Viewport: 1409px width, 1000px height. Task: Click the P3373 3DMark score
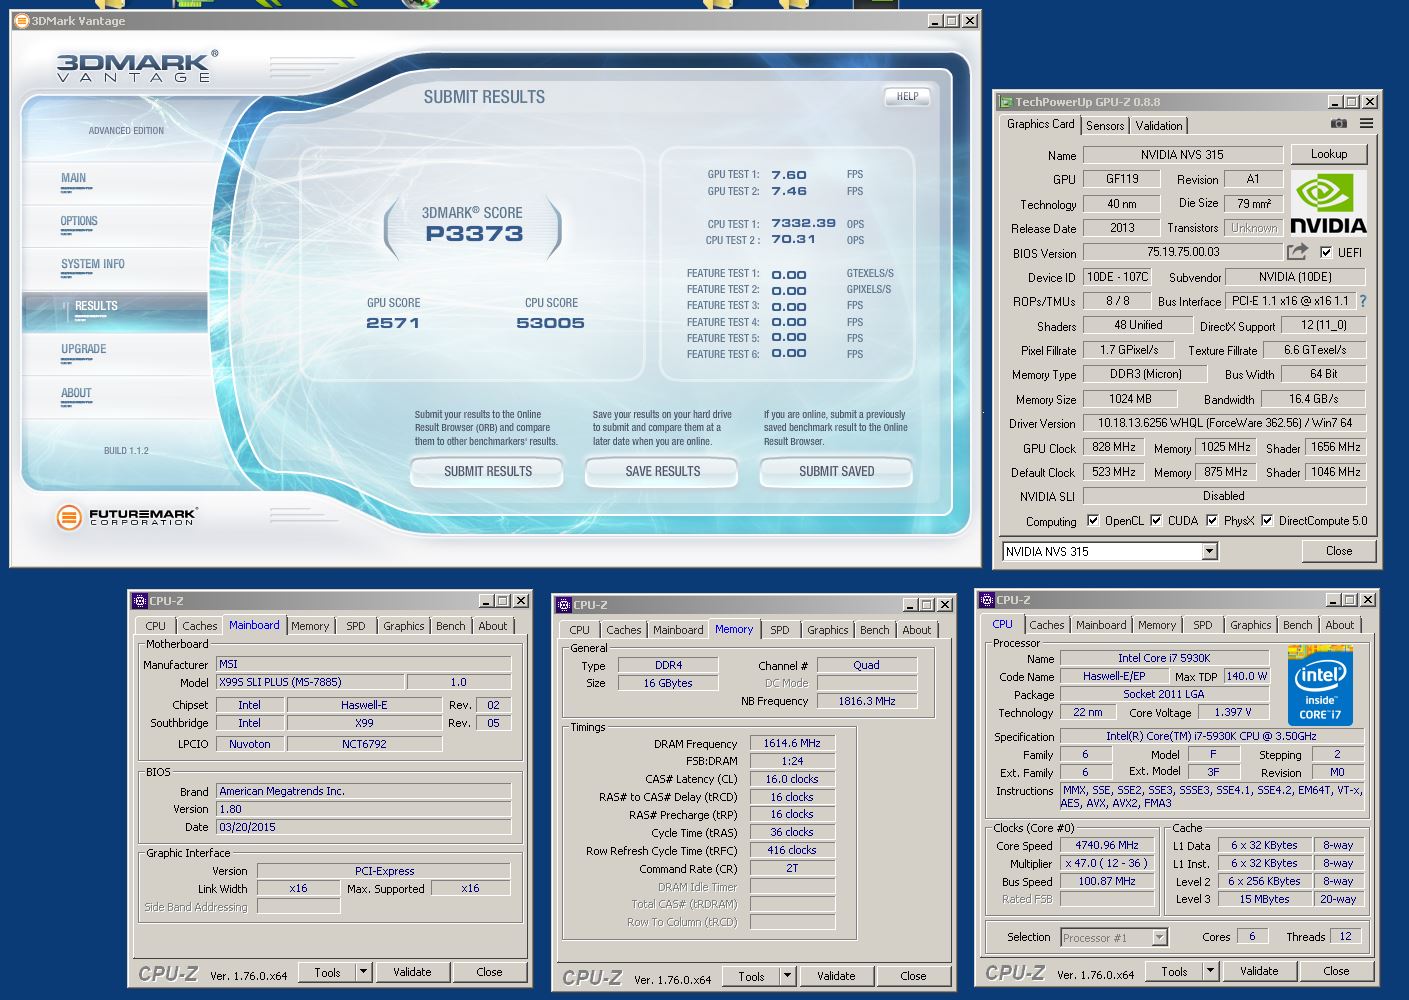474,234
